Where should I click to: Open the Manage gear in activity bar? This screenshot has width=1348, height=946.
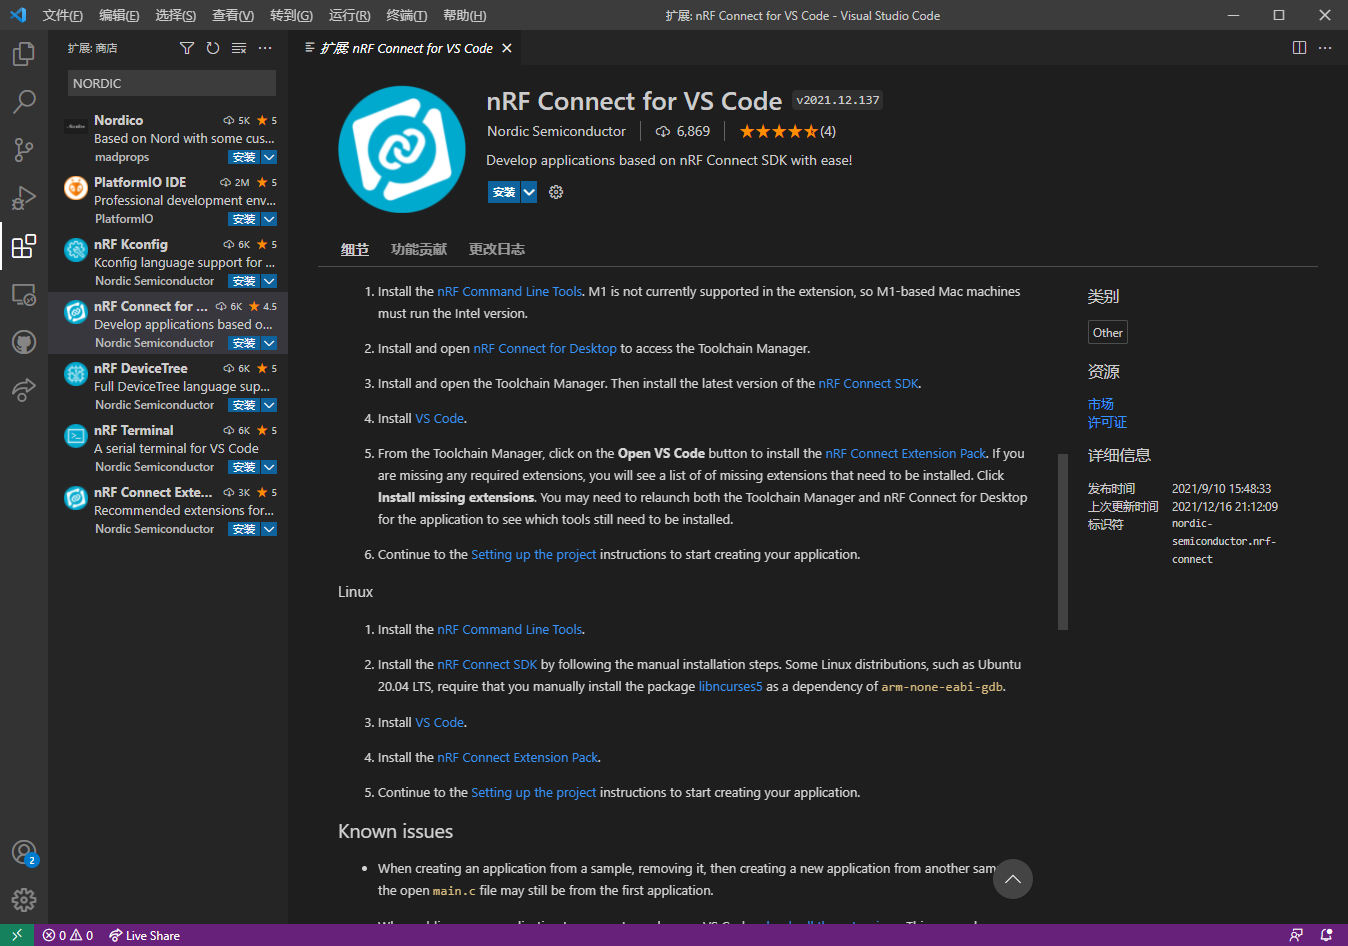24,900
